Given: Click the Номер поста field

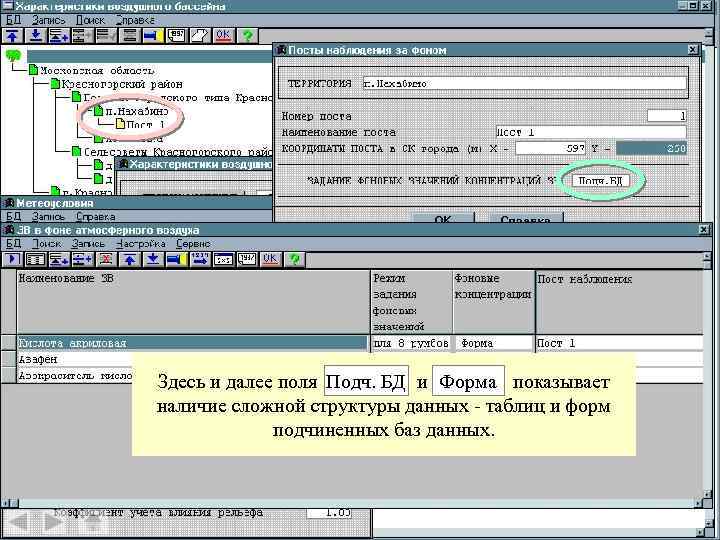Looking at the screenshot, I should (666, 116).
